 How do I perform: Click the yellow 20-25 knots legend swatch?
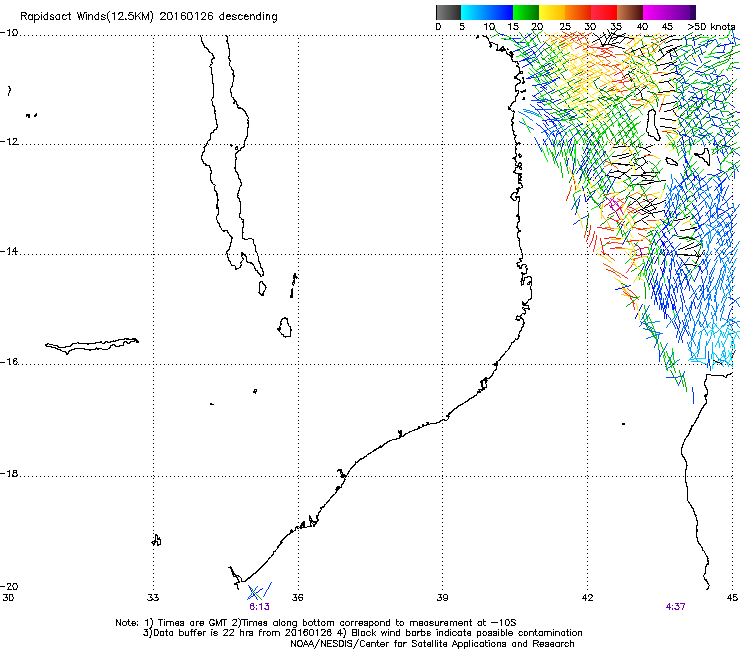click(552, 12)
